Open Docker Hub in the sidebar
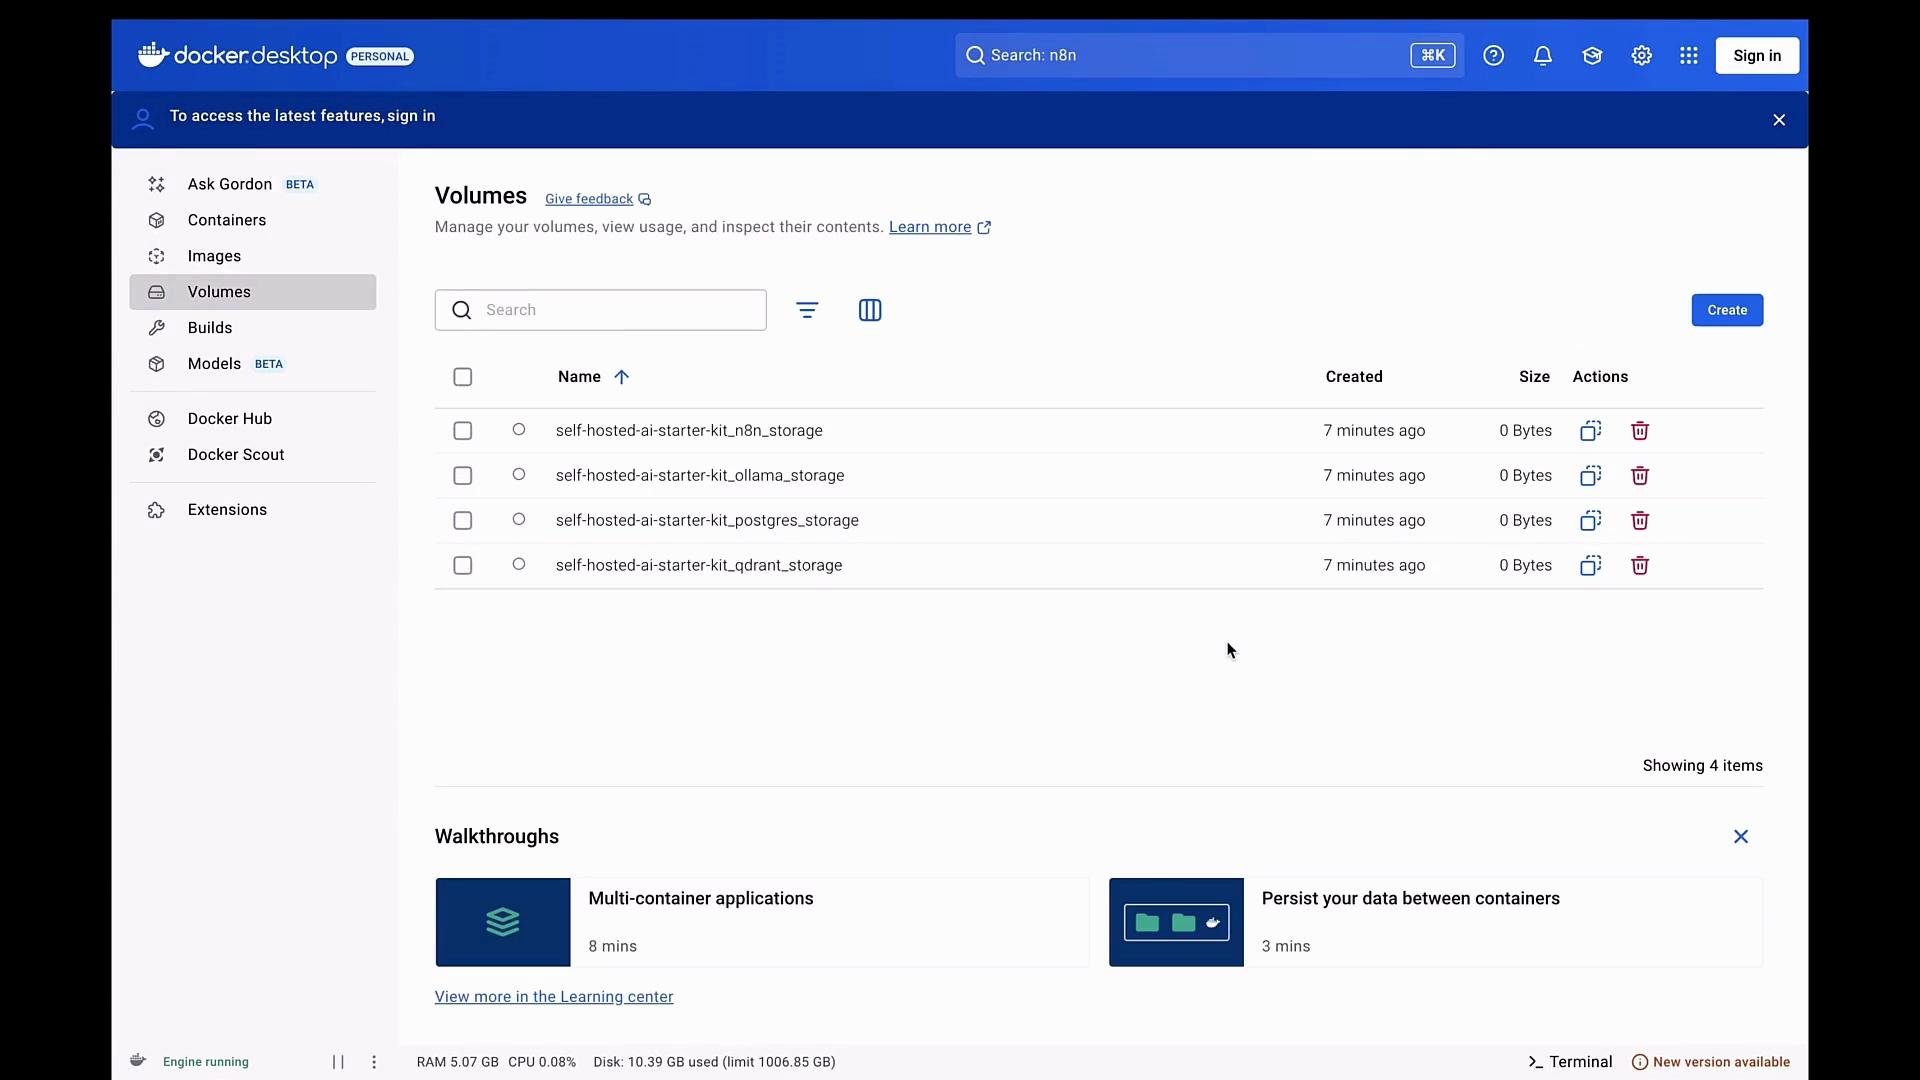 coord(252,419)
